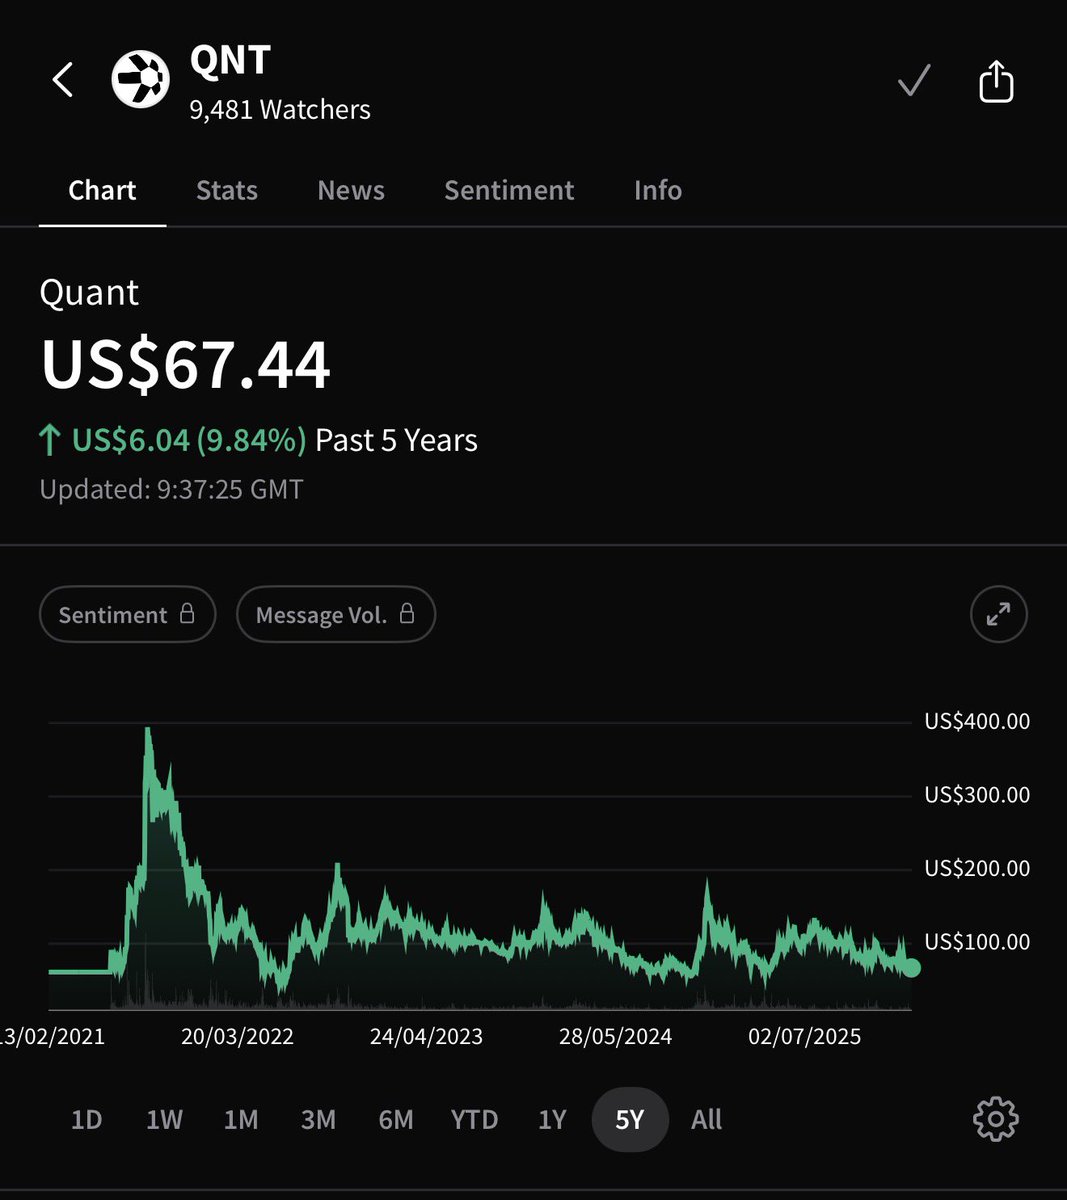Image resolution: width=1067 pixels, height=1200 pixels.
Task: Tap the US$400.00 axis label
Action: tap(977, 721)
